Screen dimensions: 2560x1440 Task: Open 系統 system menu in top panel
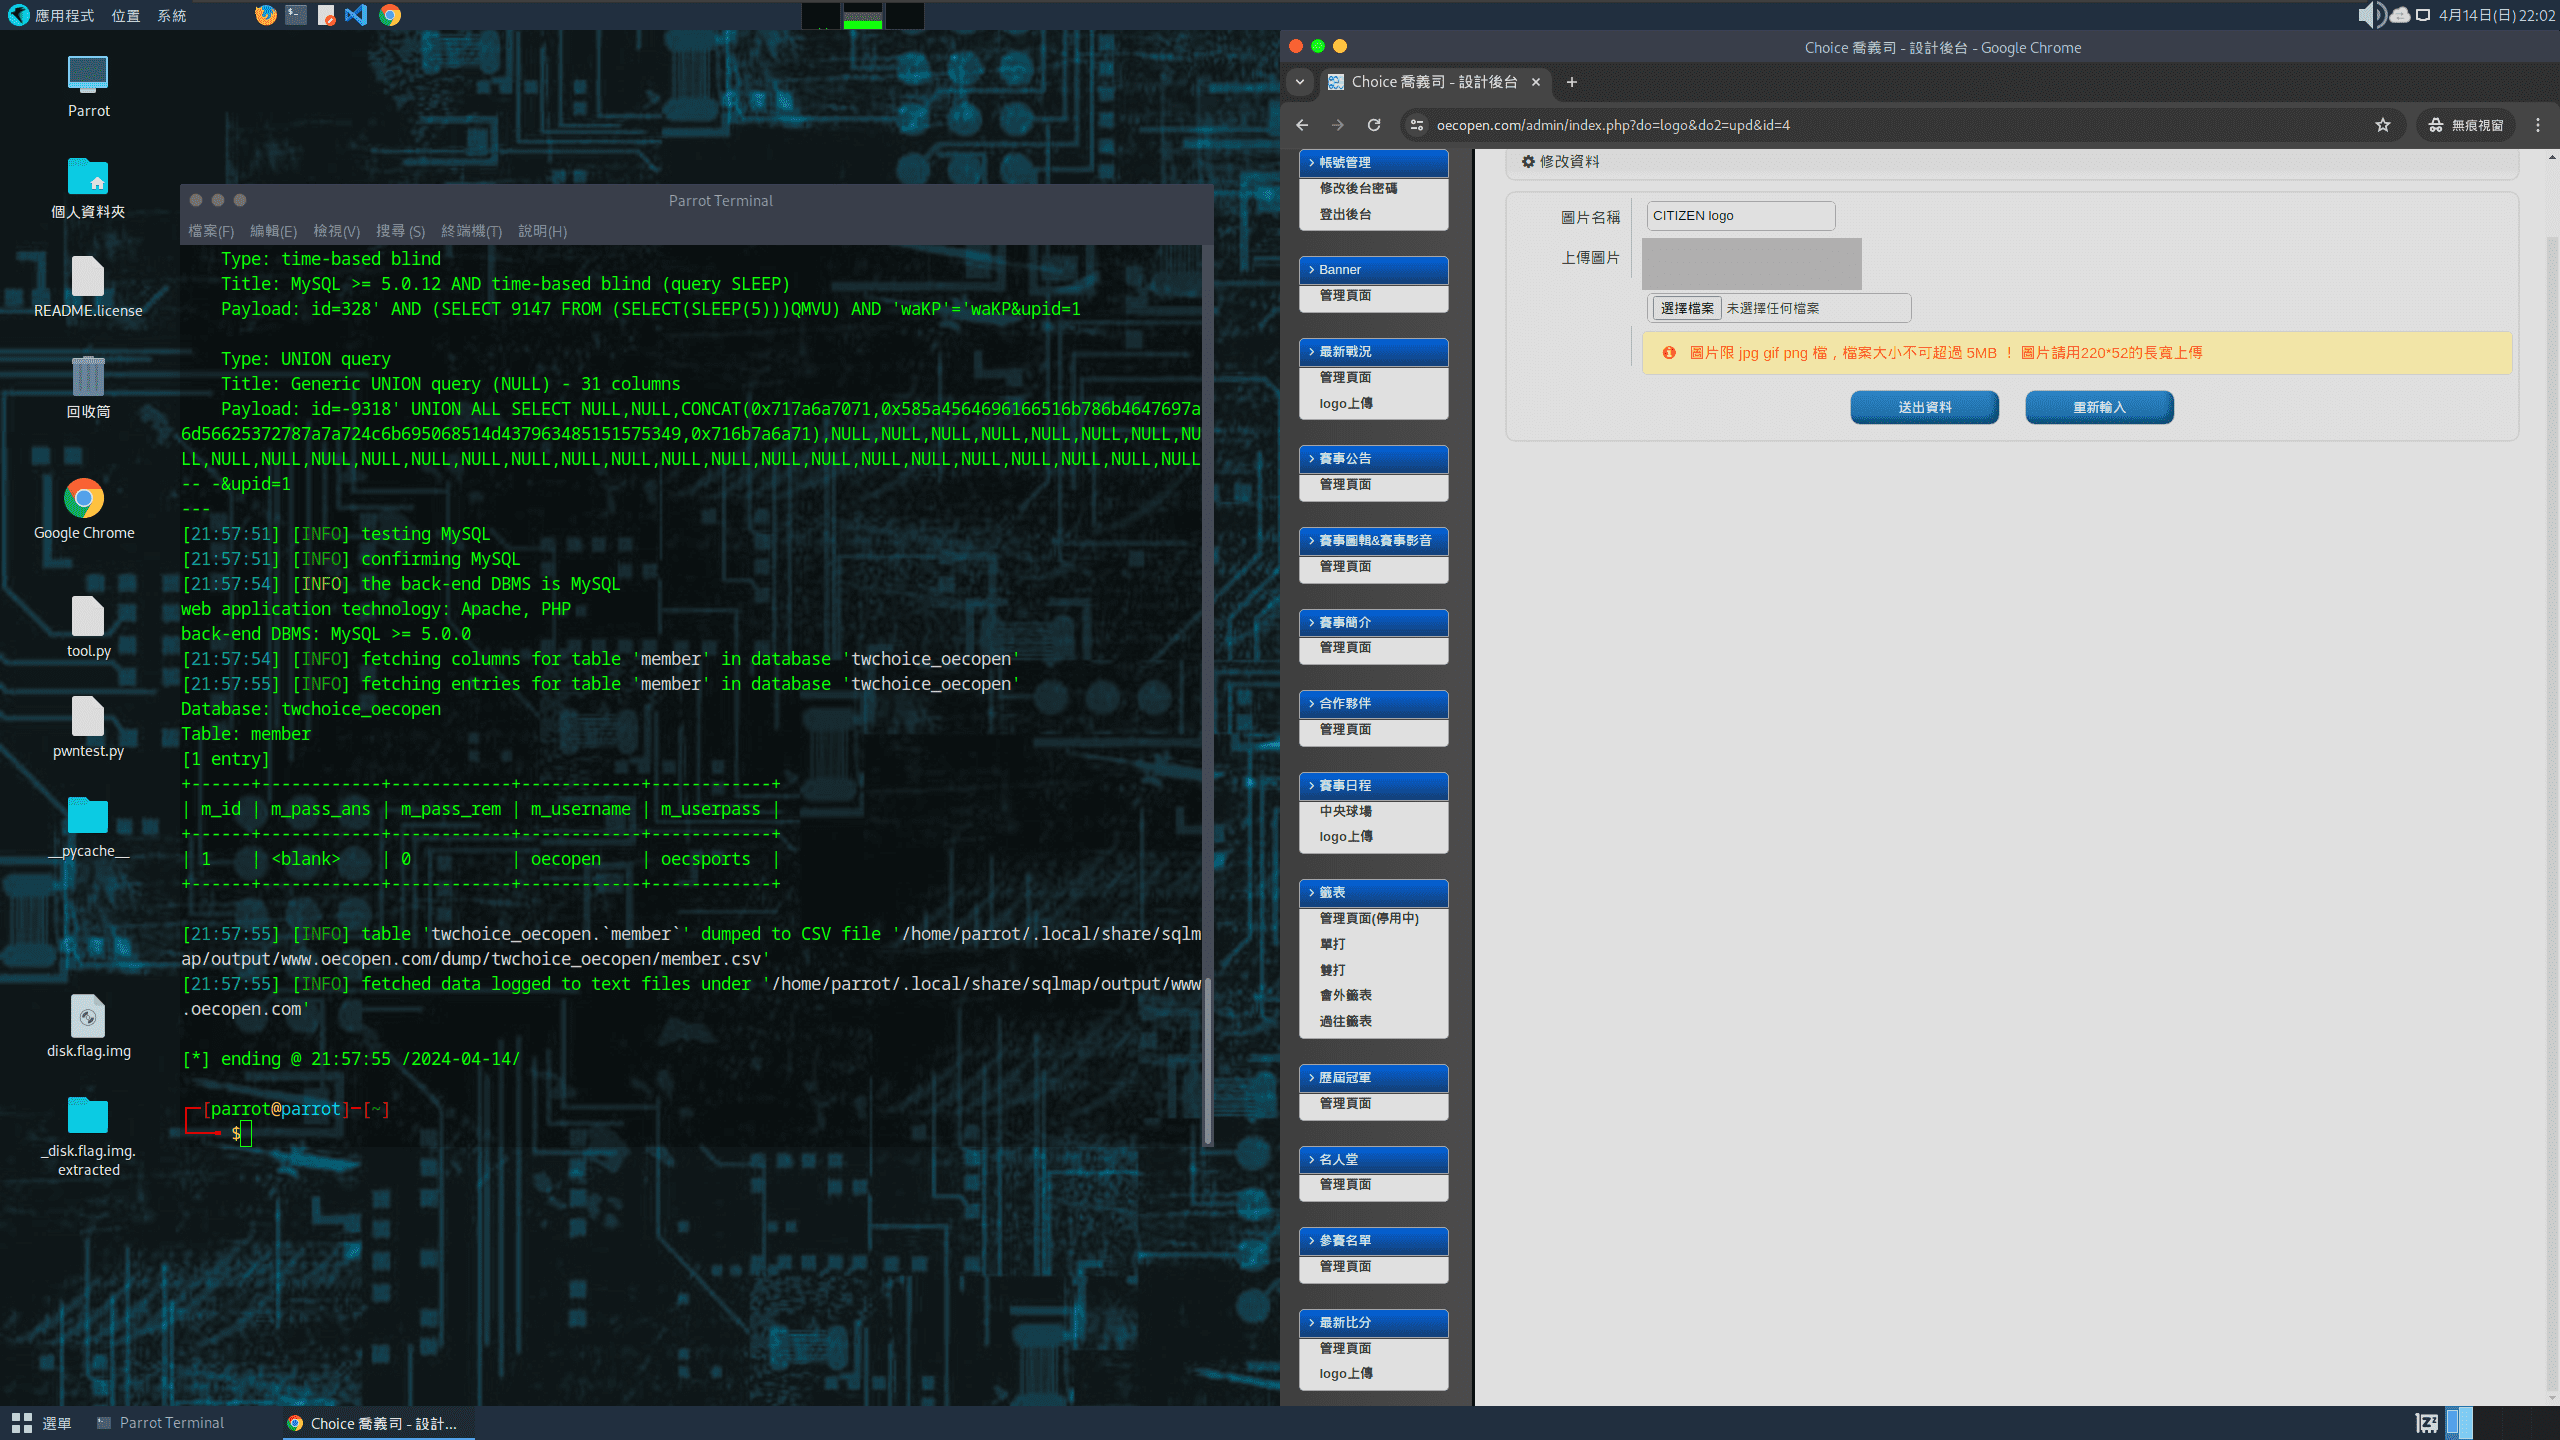coord(172,15)
